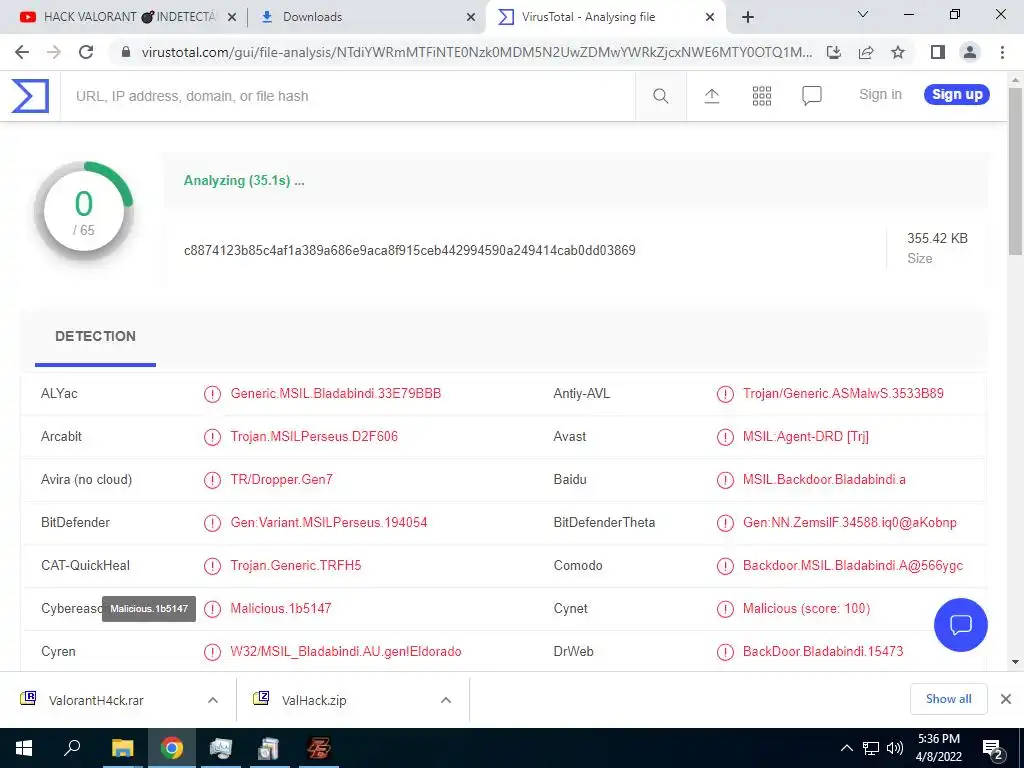Open the notification center icon
Screen dimensions: 1024x768
coord(991,749)
